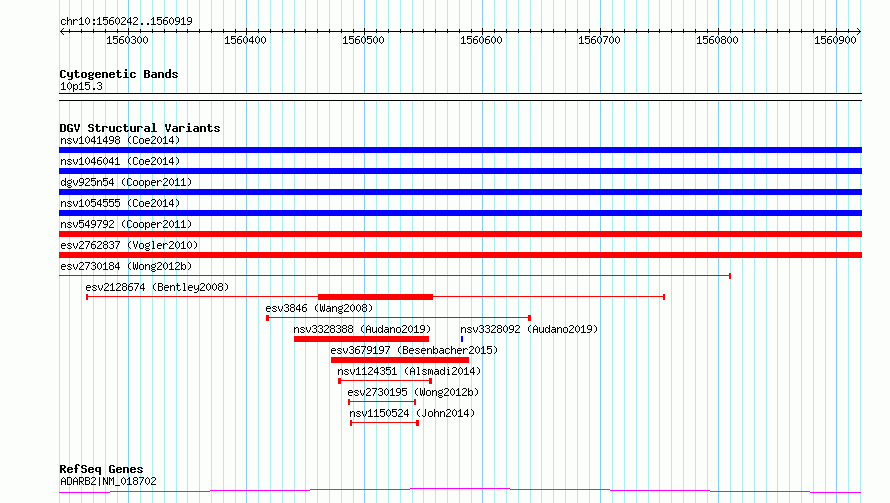Click the ruler's right arrow end

[859, 31]
